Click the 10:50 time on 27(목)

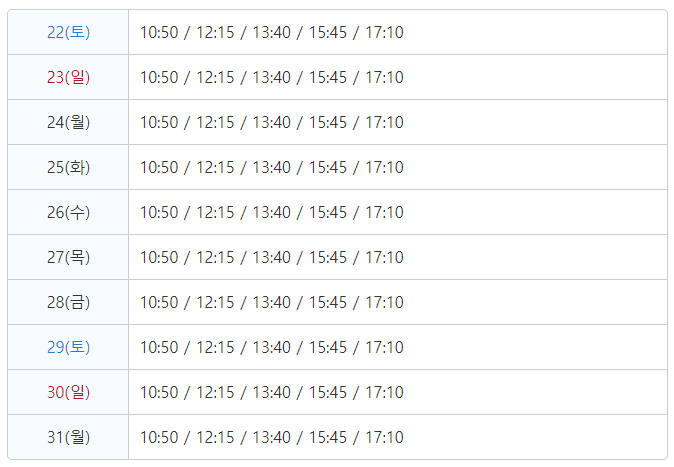[x=159, y=257]
